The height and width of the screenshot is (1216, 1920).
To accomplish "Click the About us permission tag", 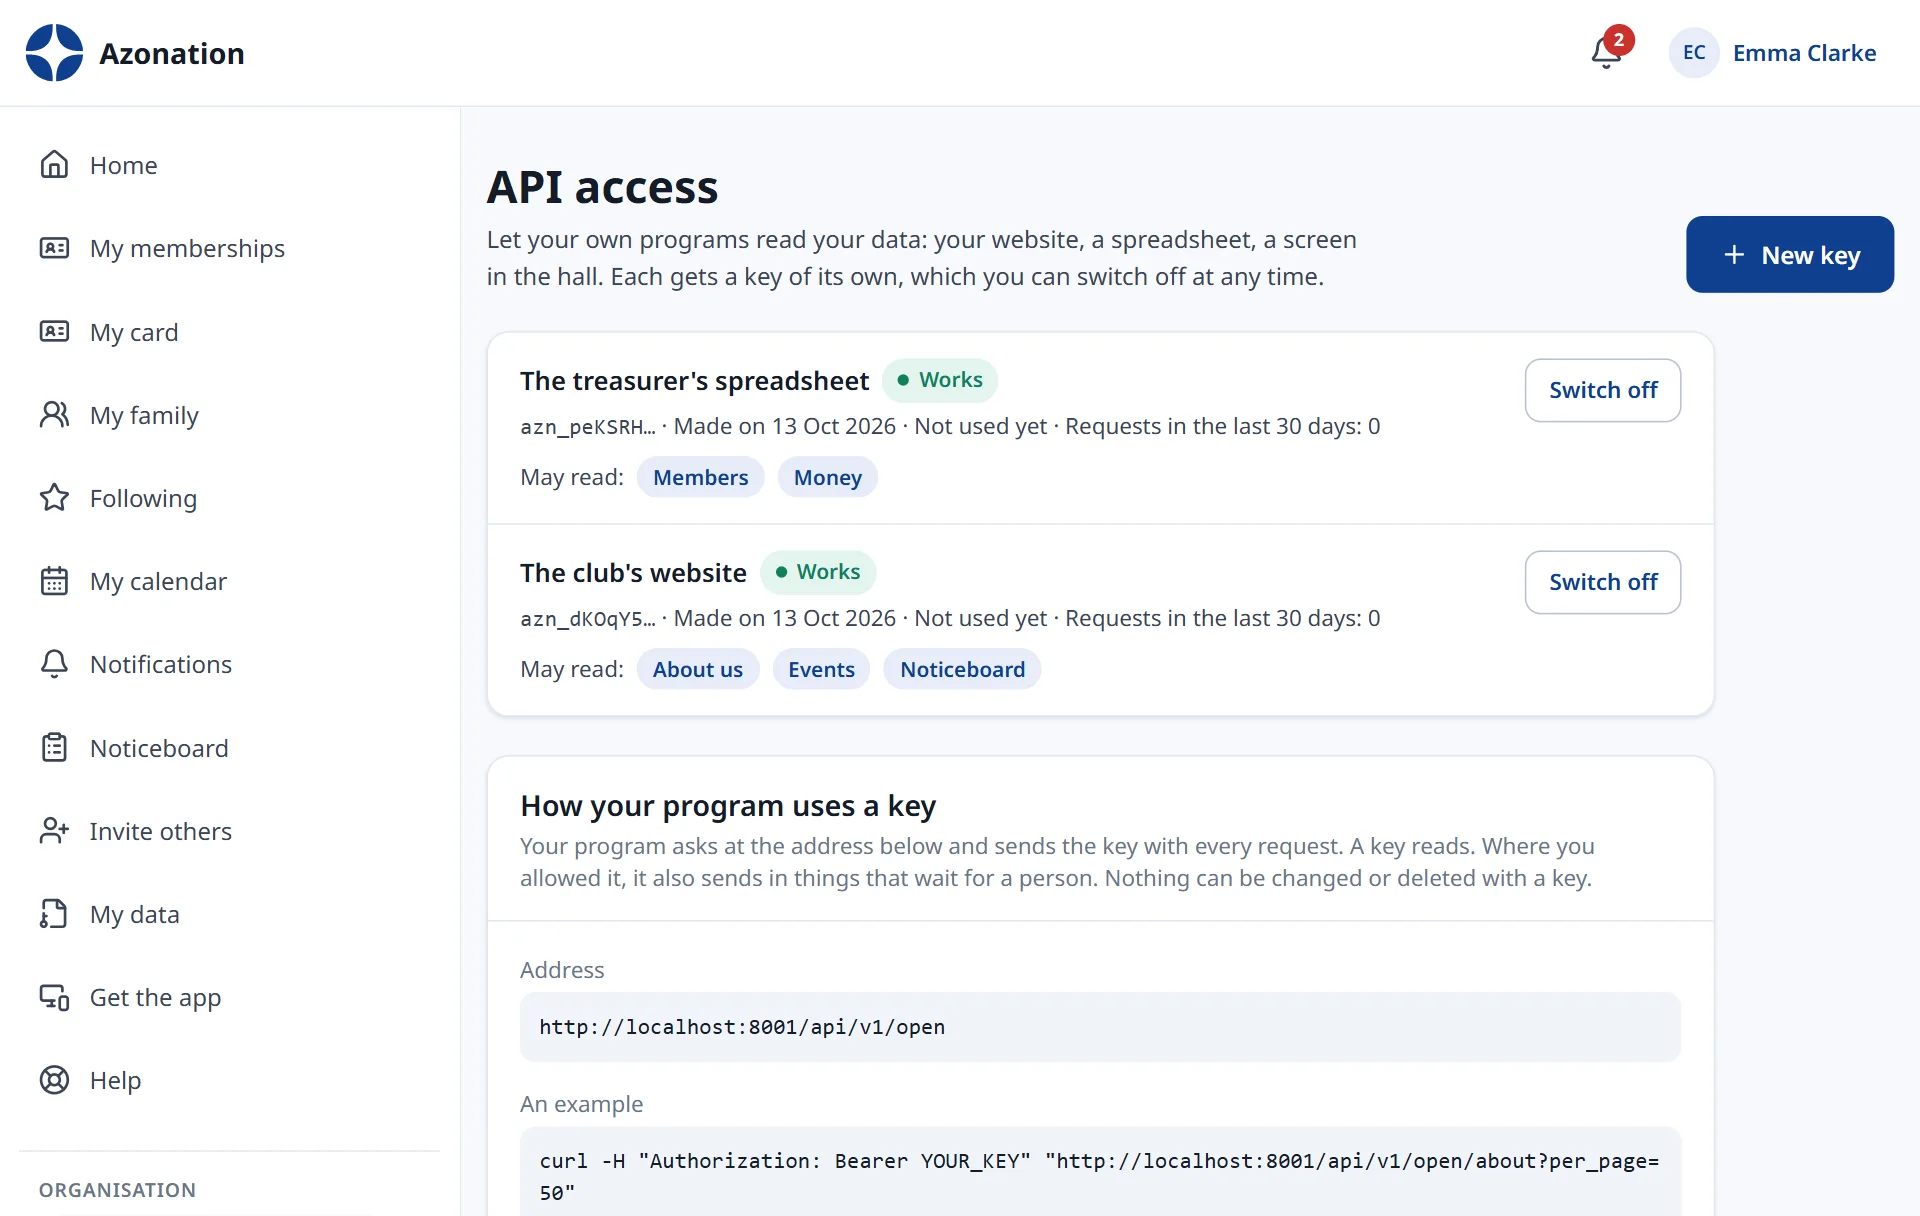I will tap(697, 669).
